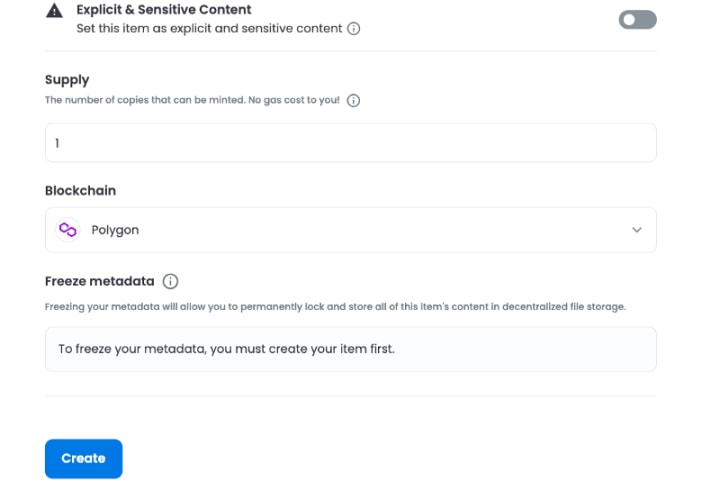
Task: Click the freezing metadata explanation text
Action: [335, 306]
